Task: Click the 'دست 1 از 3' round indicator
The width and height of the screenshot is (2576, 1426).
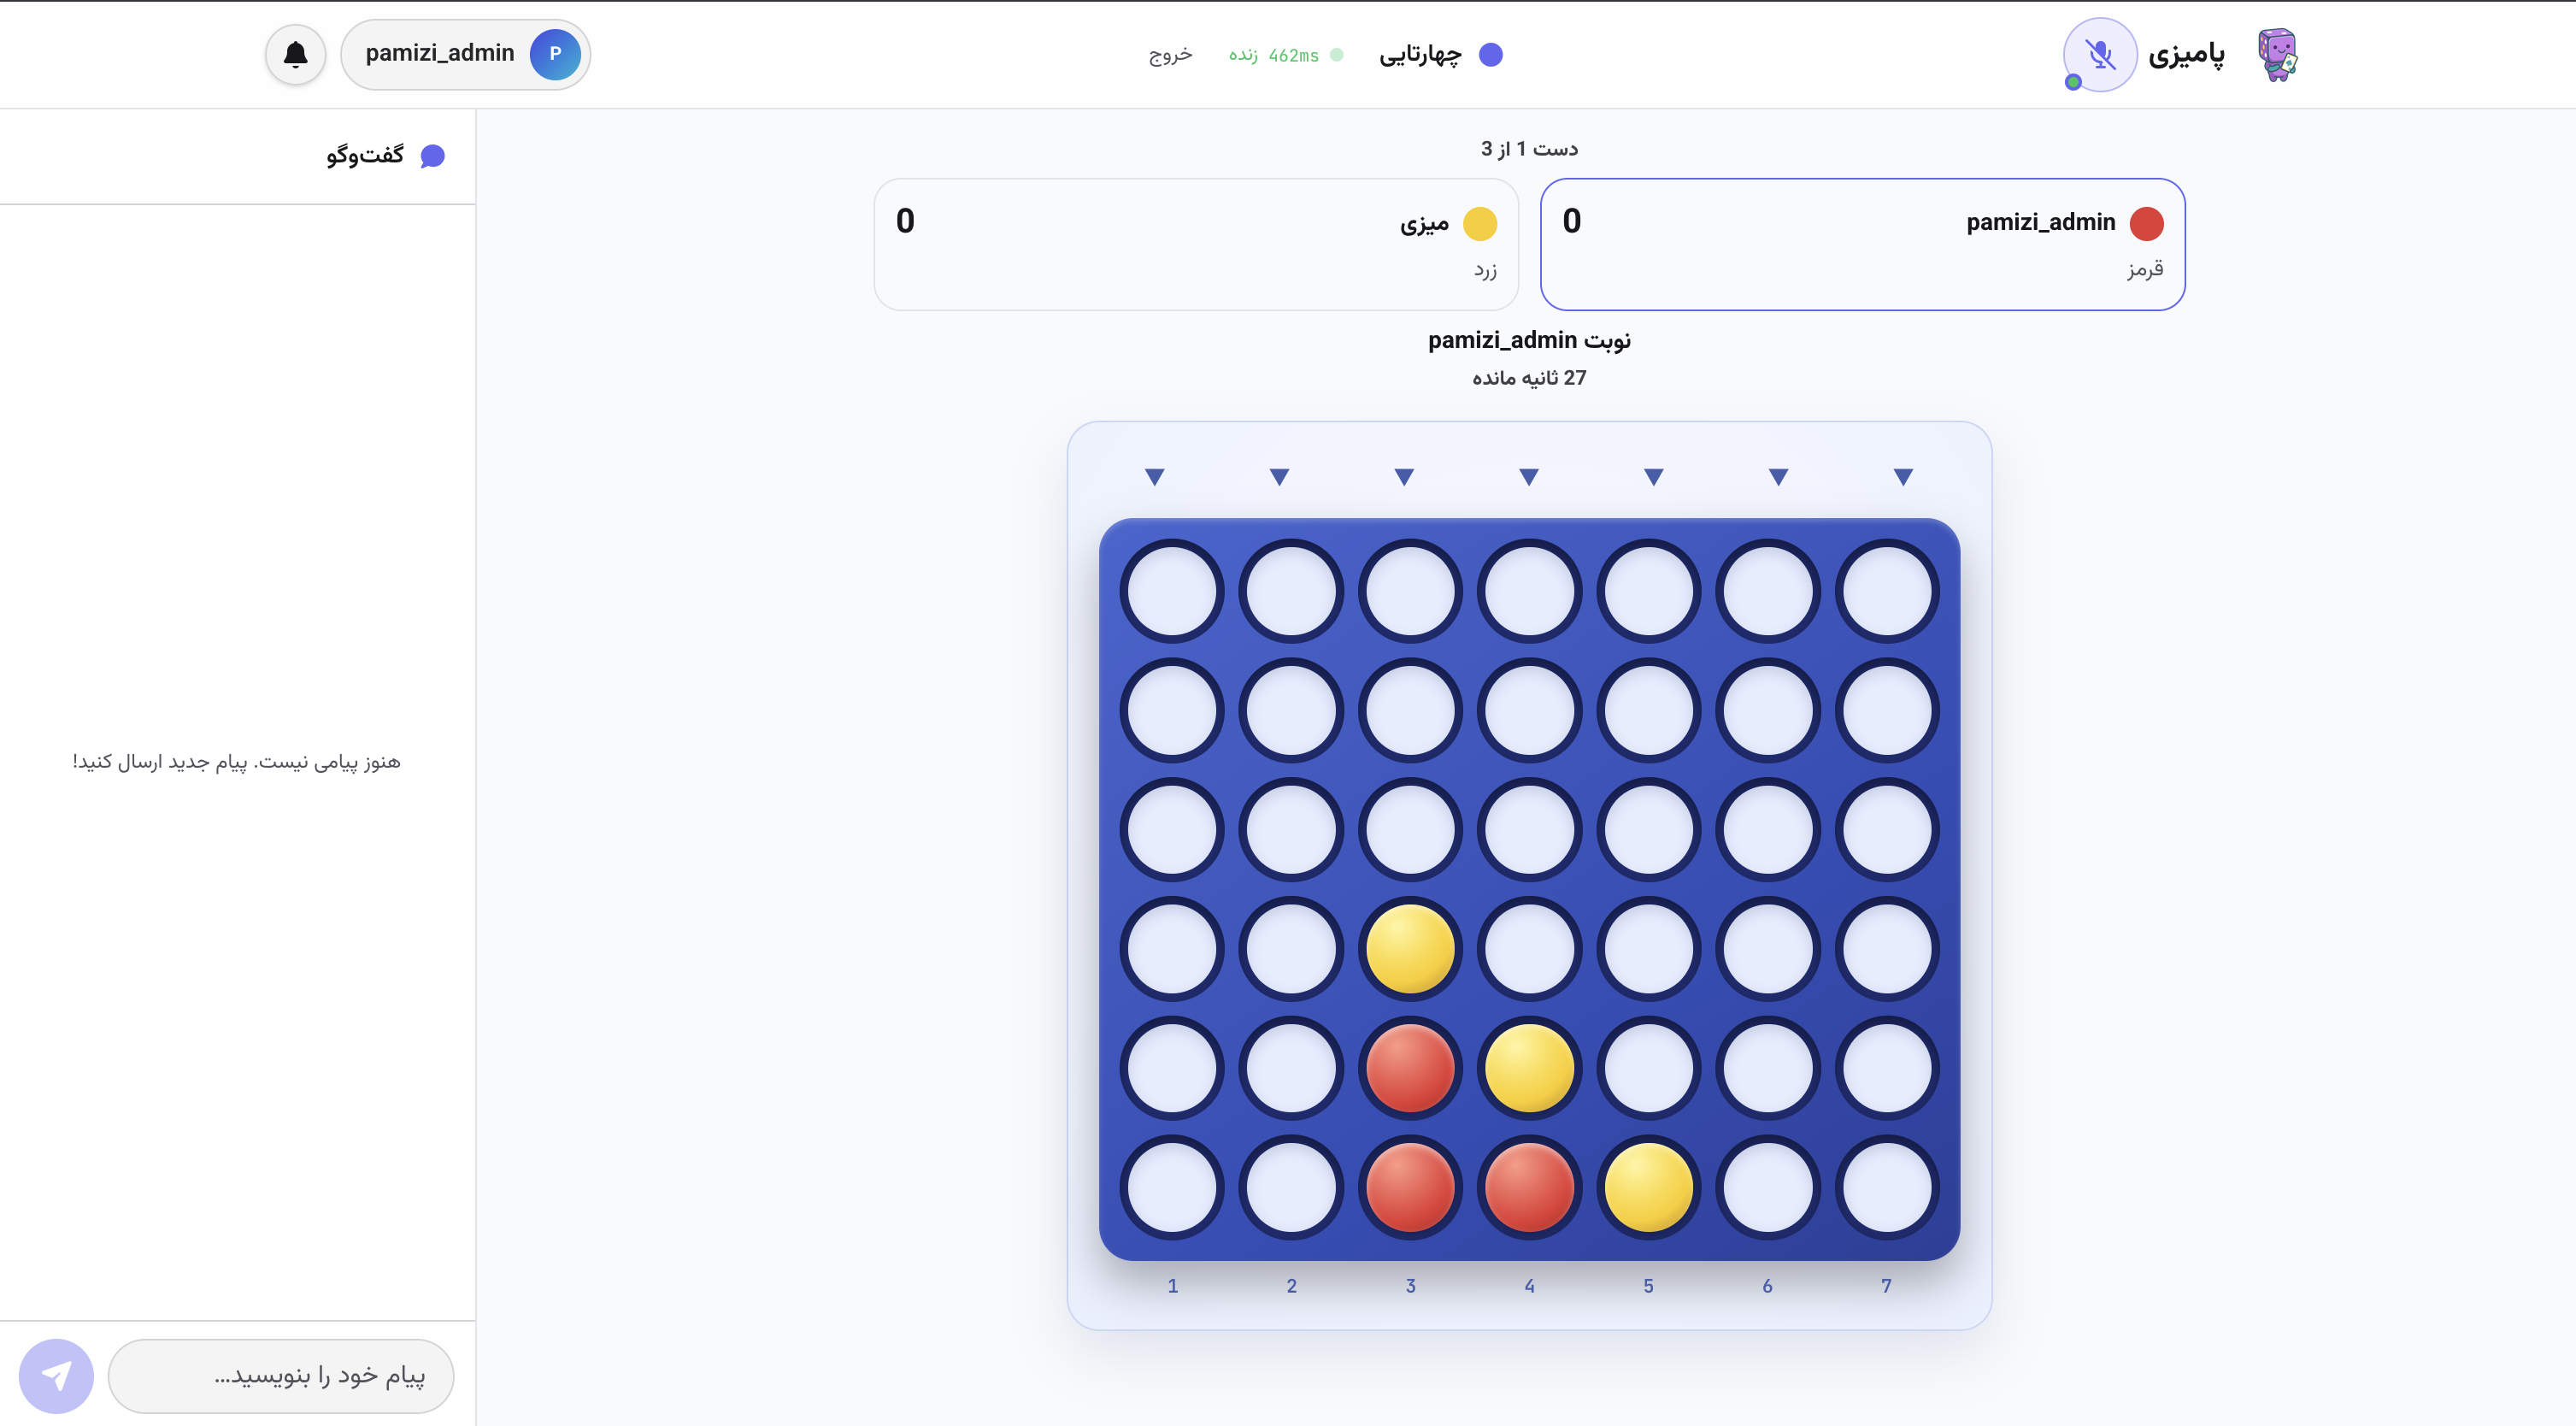Action: (x=1529, y=149)
